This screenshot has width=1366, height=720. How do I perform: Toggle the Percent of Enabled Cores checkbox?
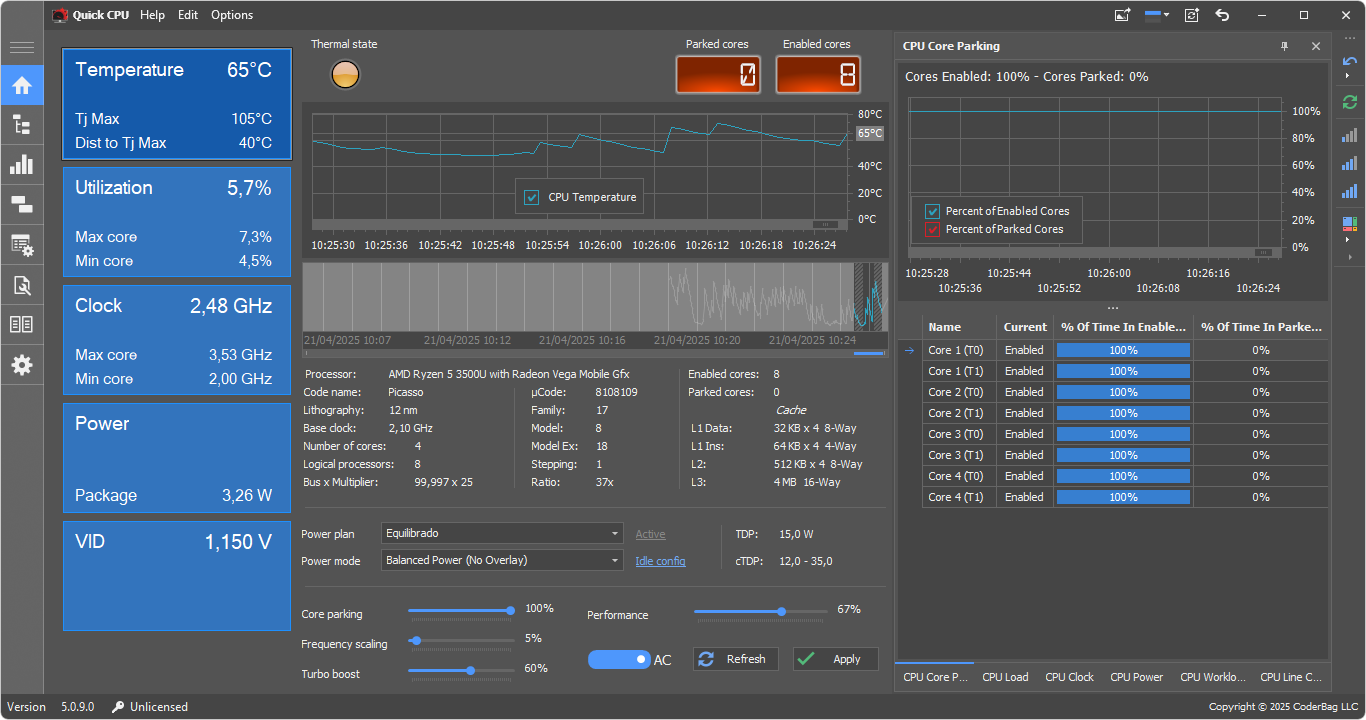coord(932,211)
